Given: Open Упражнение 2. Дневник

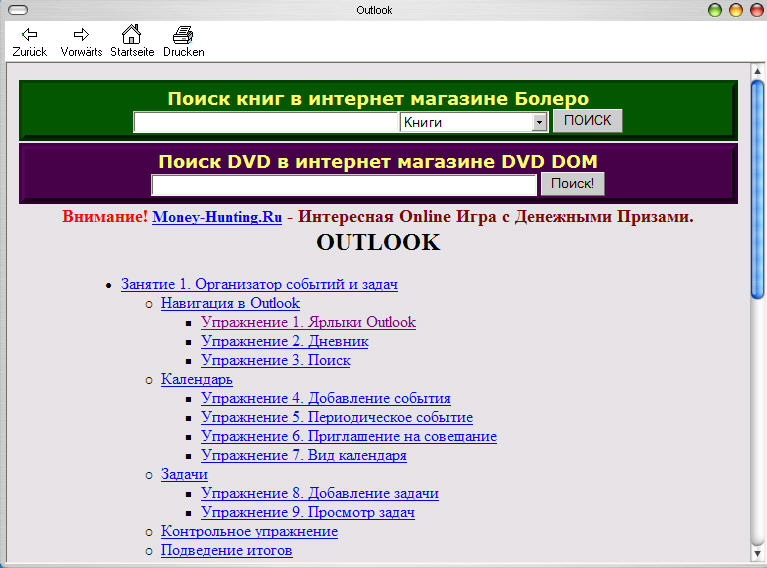Looking at the screenshot, I should [285, 341].
